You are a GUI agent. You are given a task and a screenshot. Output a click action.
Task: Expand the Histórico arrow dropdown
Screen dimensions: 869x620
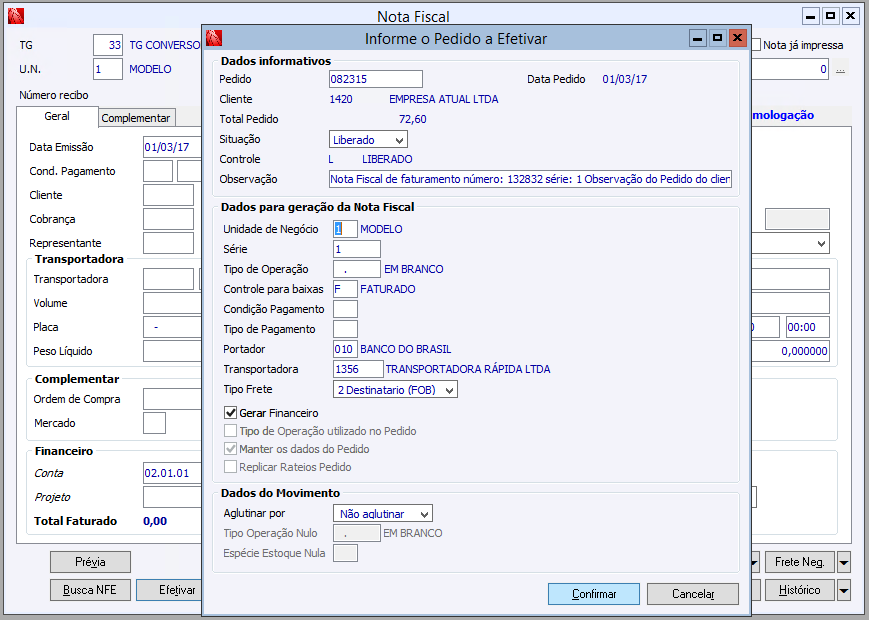844,591
